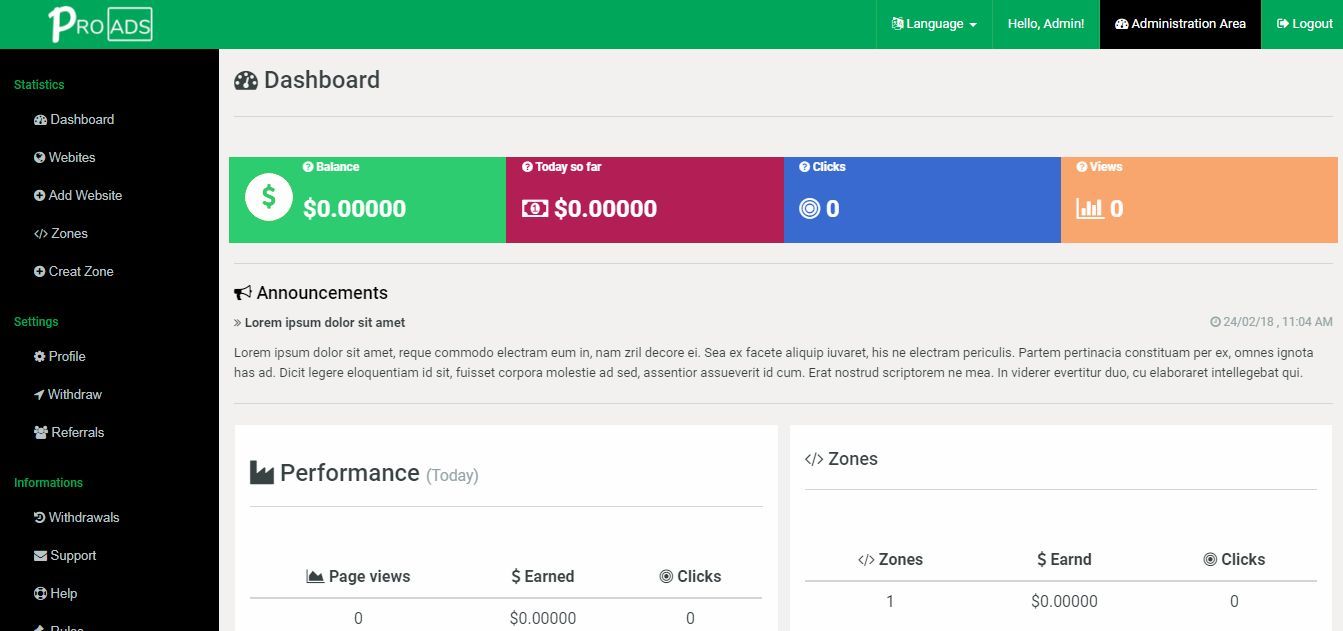
Task: Select Add Website in the sidebar
Action: click(78, 195)
